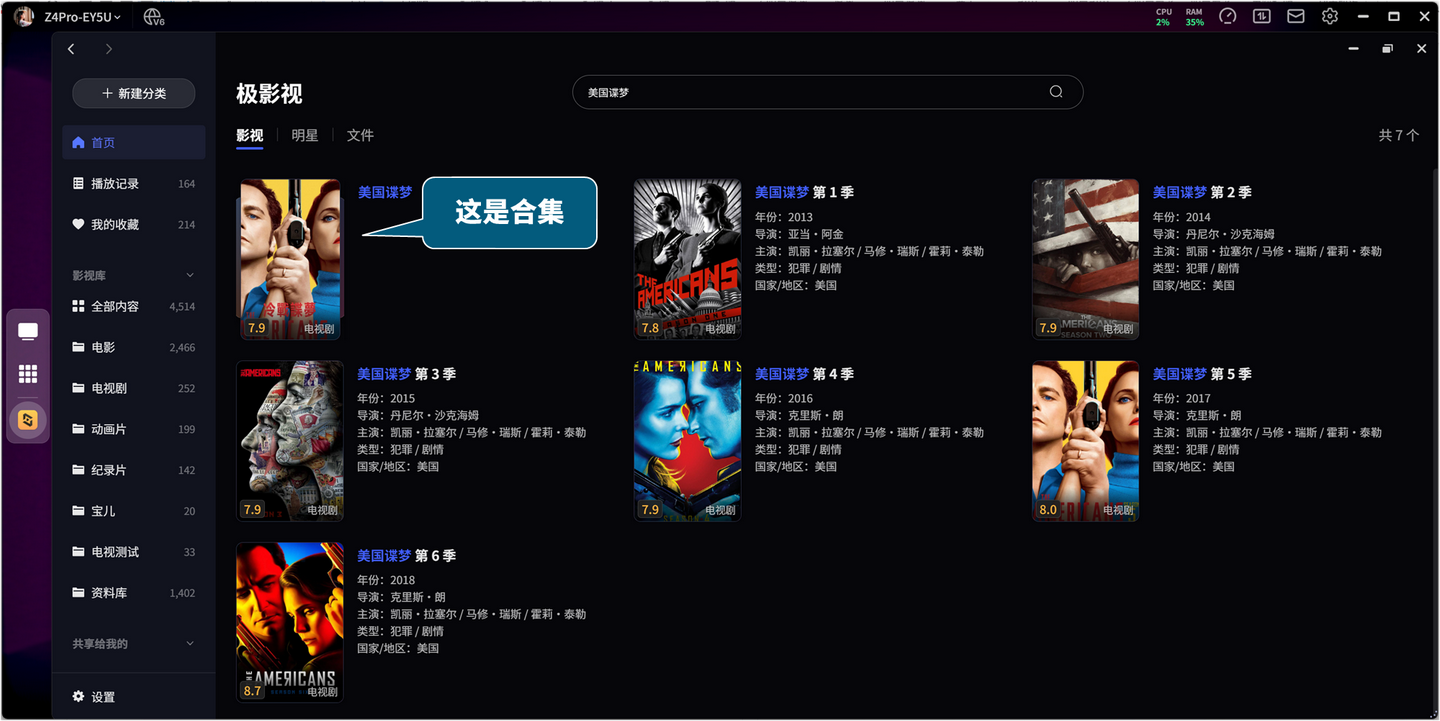Click the title 美国谍梦 第 1 季
The width and height of the screenshot is (1440, 721).
(804, 192)
